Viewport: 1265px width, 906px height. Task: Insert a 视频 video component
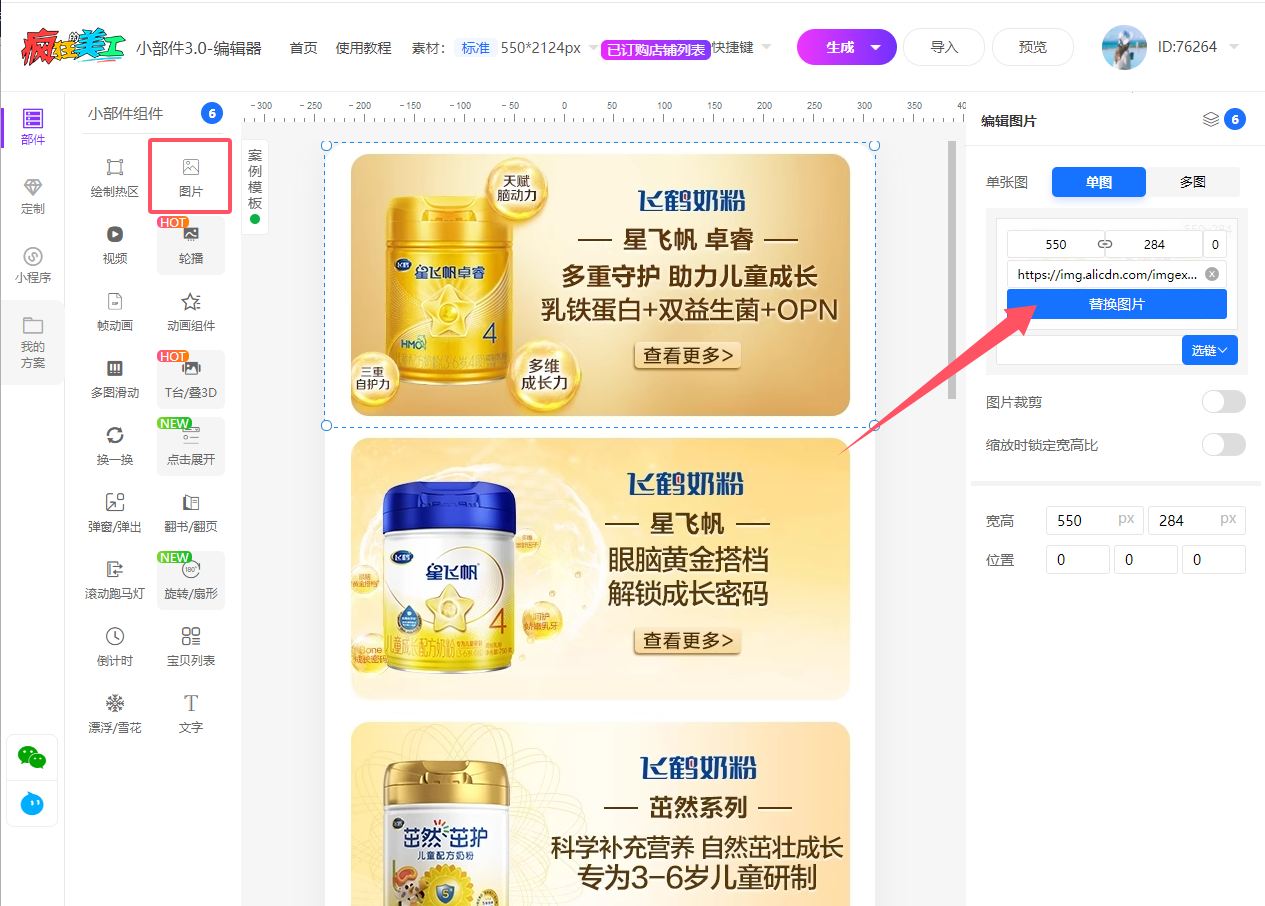tap(115, 243)
